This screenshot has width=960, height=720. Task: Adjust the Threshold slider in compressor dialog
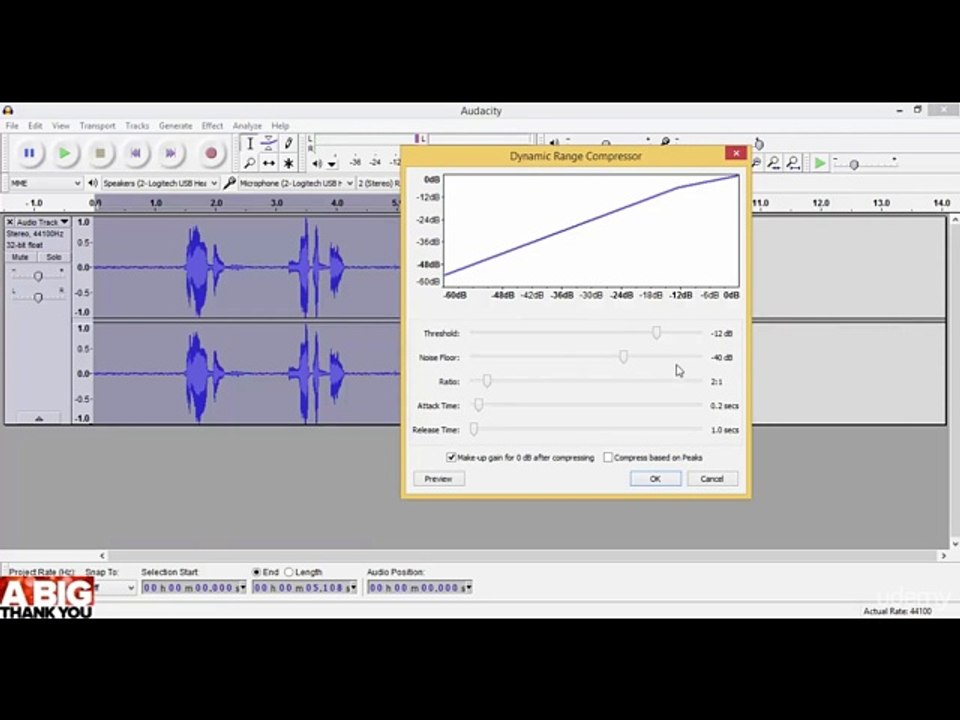[x=656, y=332]
